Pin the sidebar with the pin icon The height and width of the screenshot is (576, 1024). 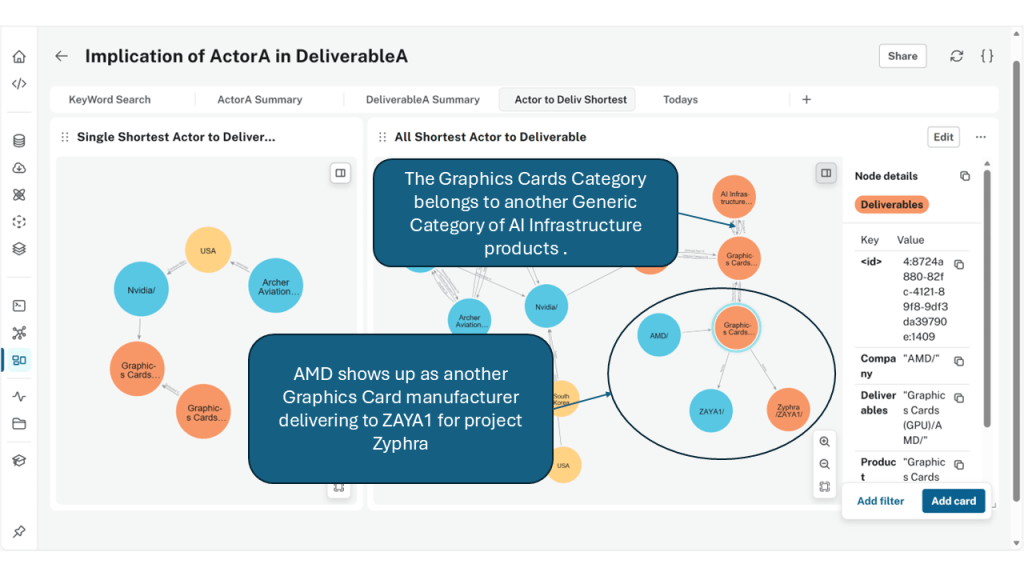(x=19, y=531)
